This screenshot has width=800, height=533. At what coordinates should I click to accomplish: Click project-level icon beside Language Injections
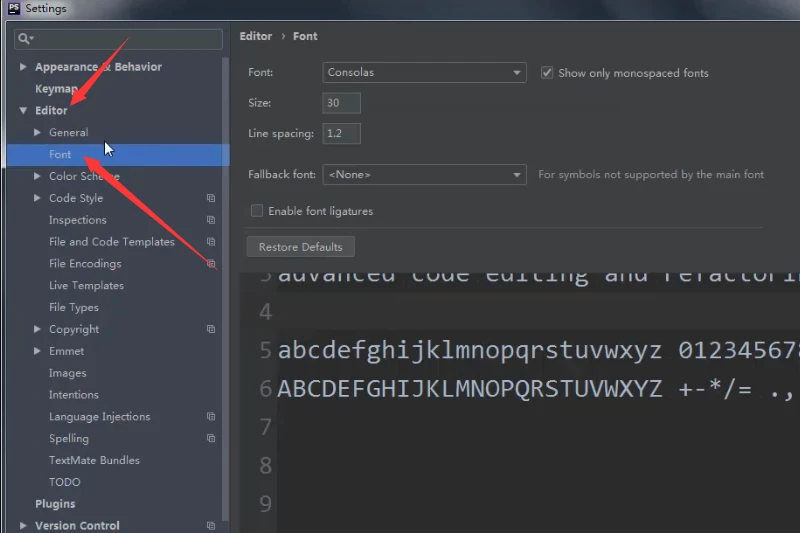211,417
